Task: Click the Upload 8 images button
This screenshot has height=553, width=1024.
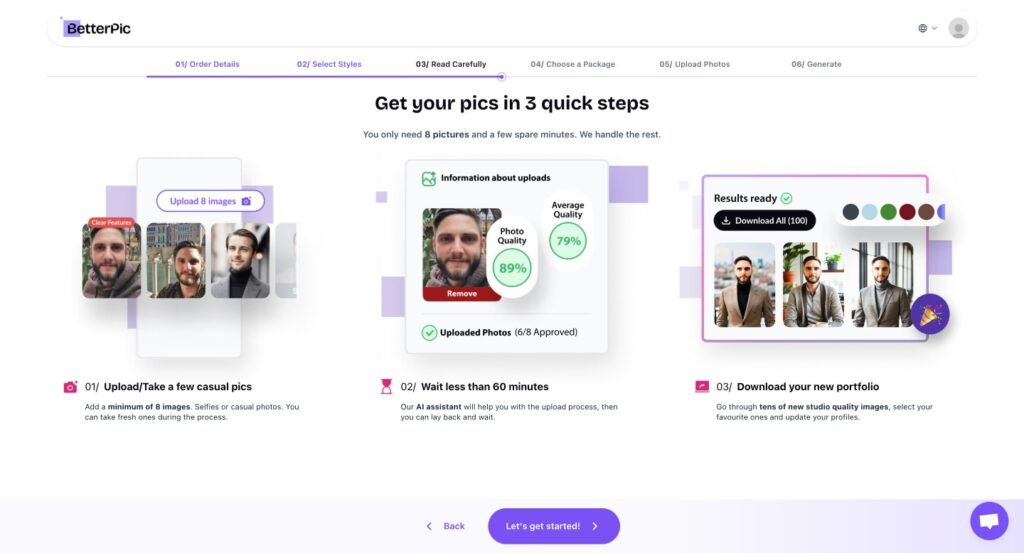Action: point(210,201)
